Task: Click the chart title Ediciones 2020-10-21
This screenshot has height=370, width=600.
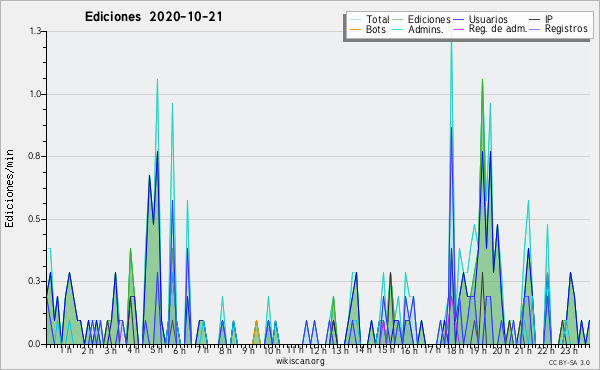Action: click(x=153, y=16)
